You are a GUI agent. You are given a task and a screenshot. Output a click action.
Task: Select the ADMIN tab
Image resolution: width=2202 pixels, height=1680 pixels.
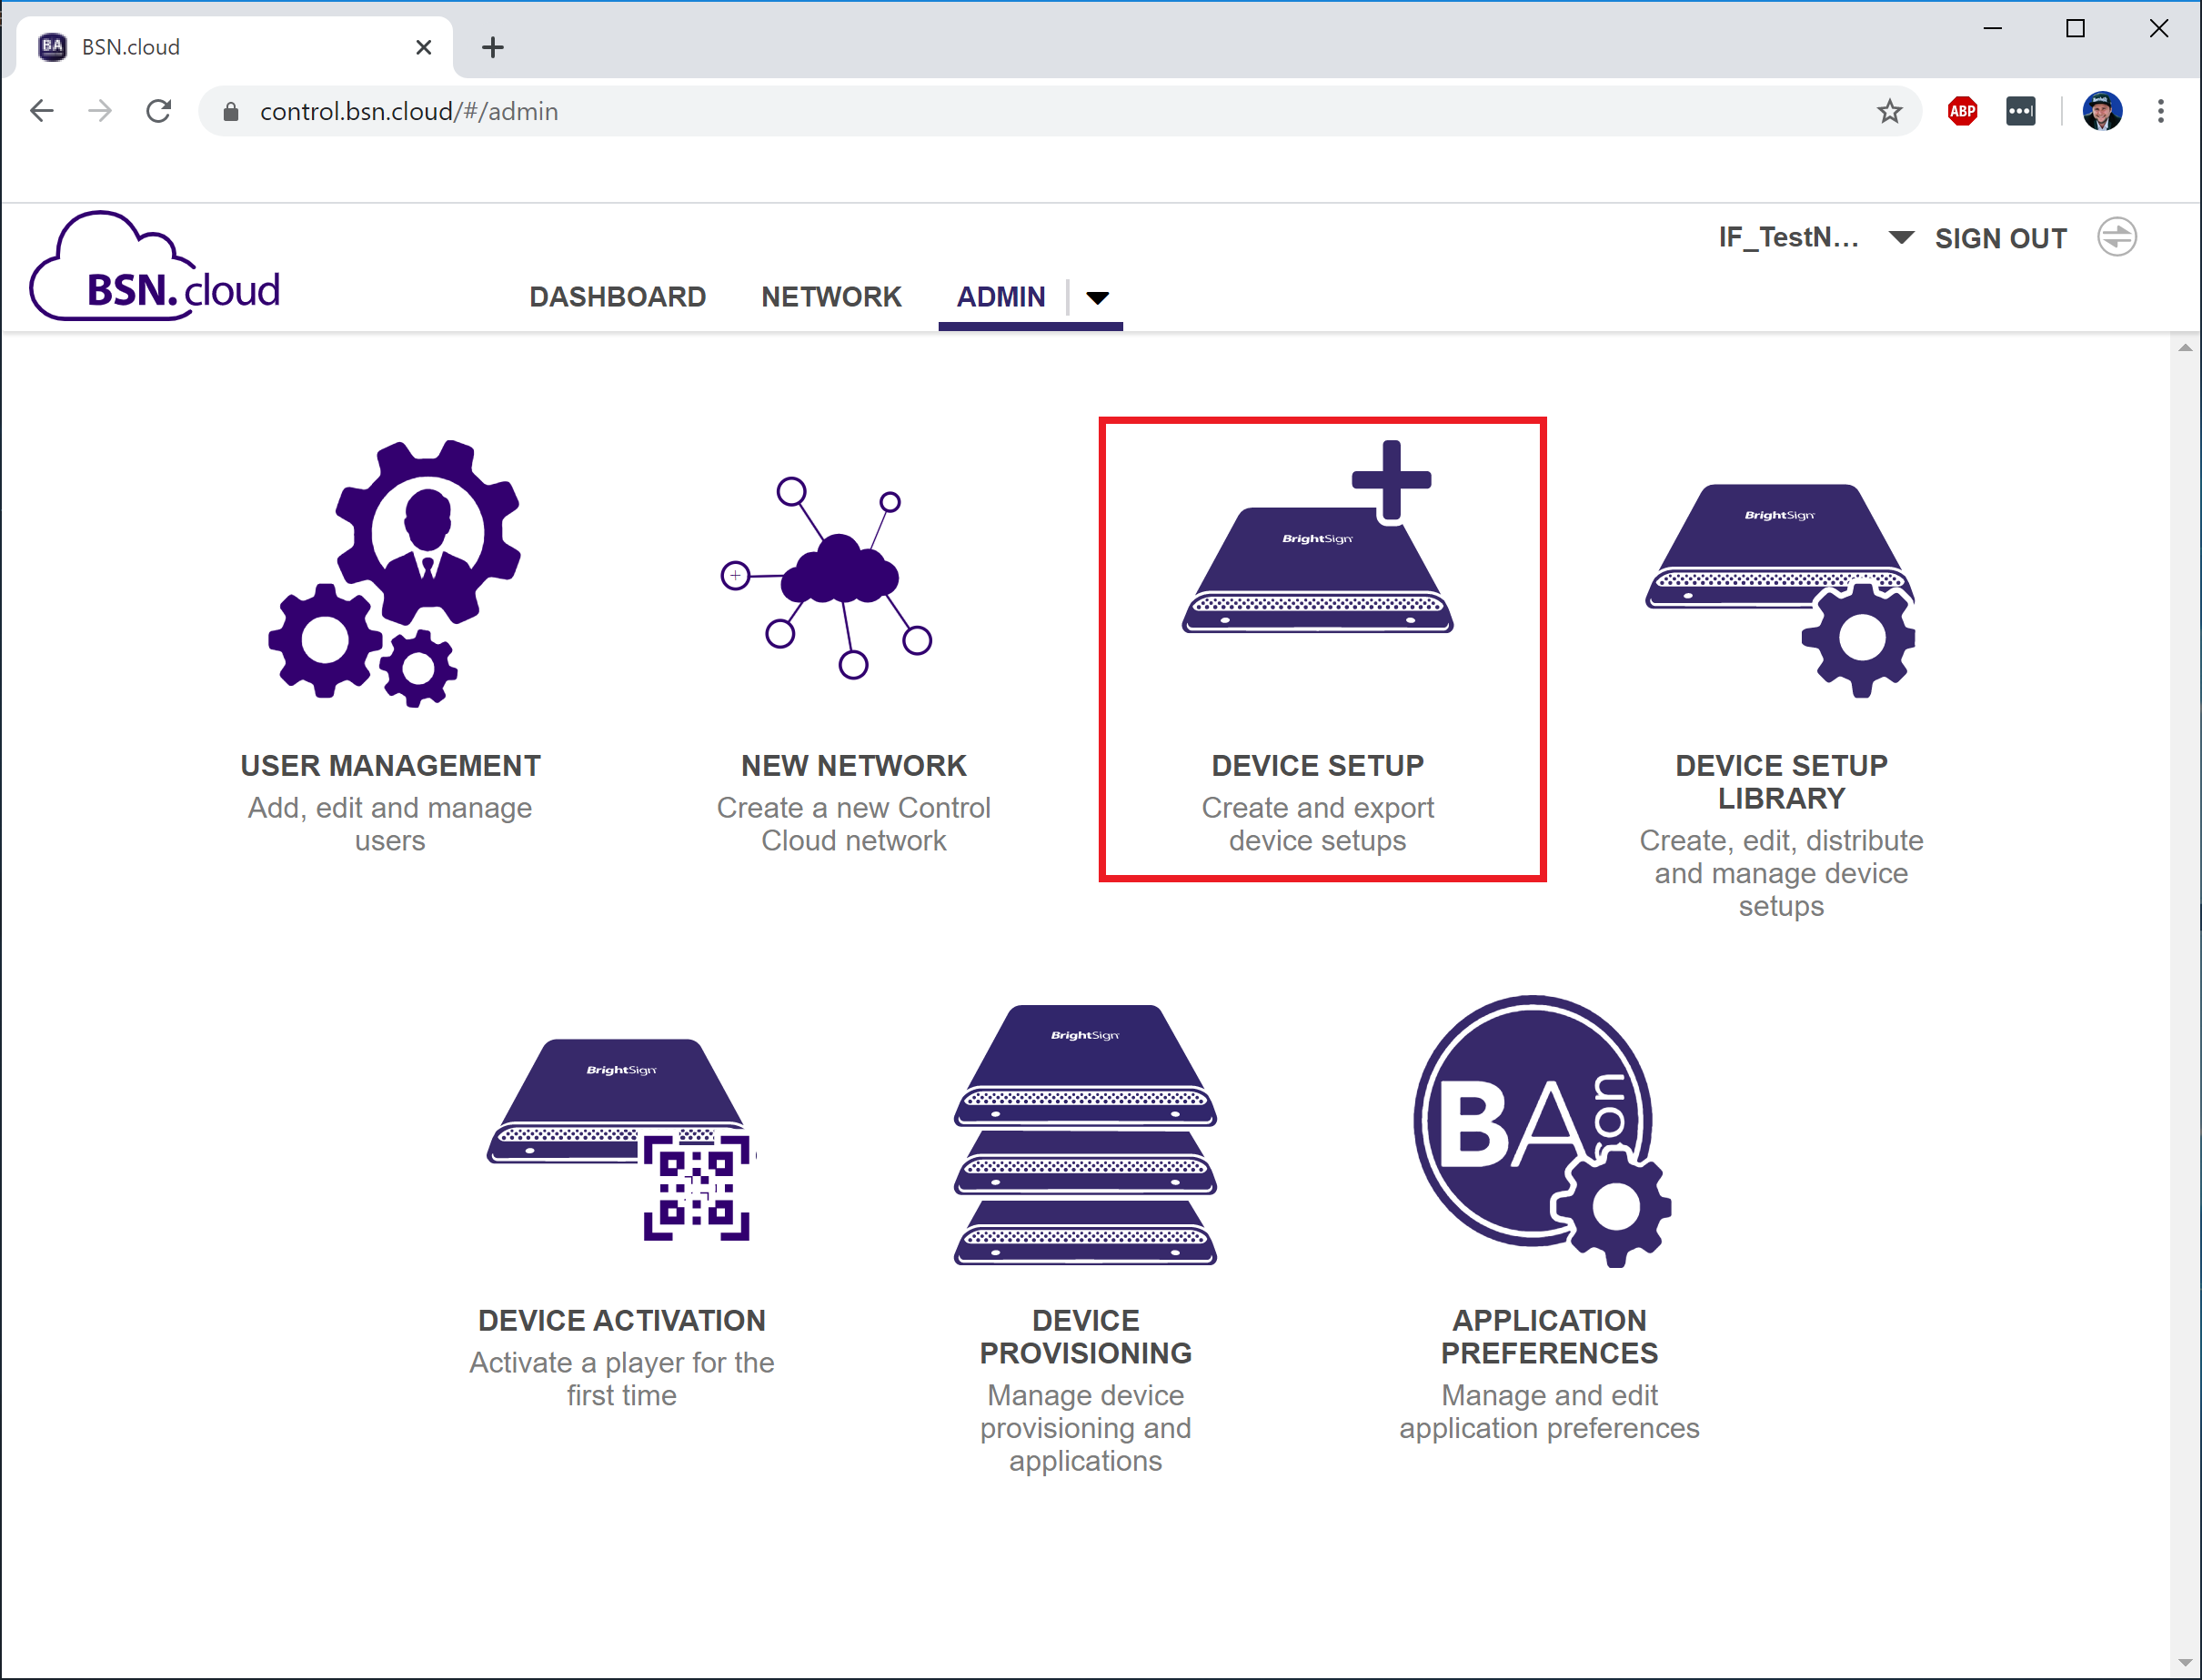tap(1001, 297)
